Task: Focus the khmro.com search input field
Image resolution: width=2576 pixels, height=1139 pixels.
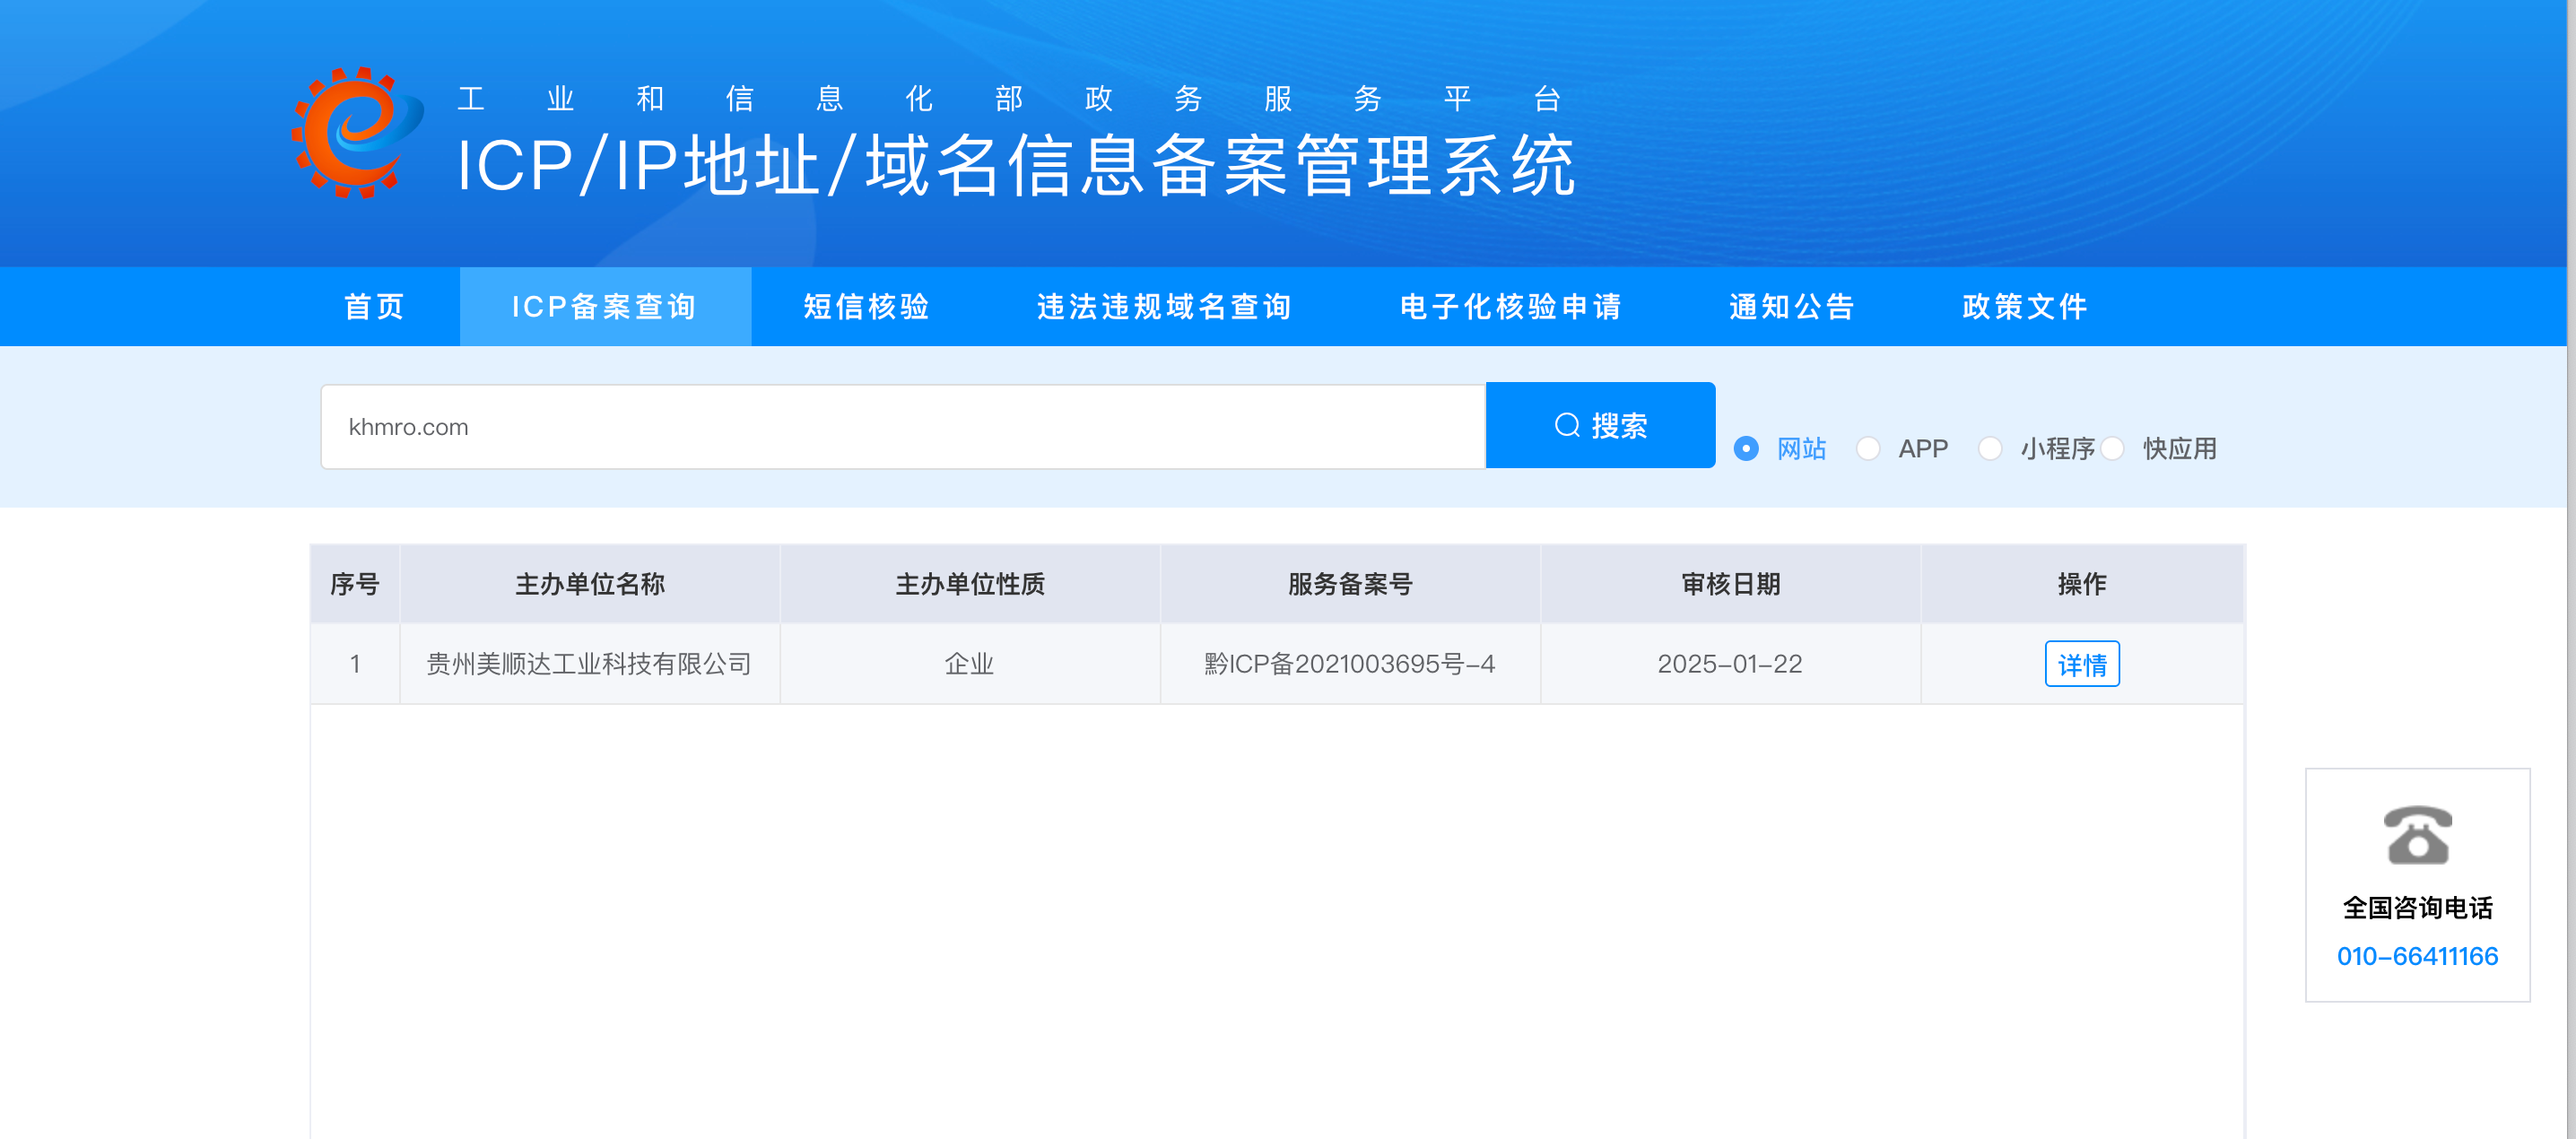Action: tap(902, 427)
